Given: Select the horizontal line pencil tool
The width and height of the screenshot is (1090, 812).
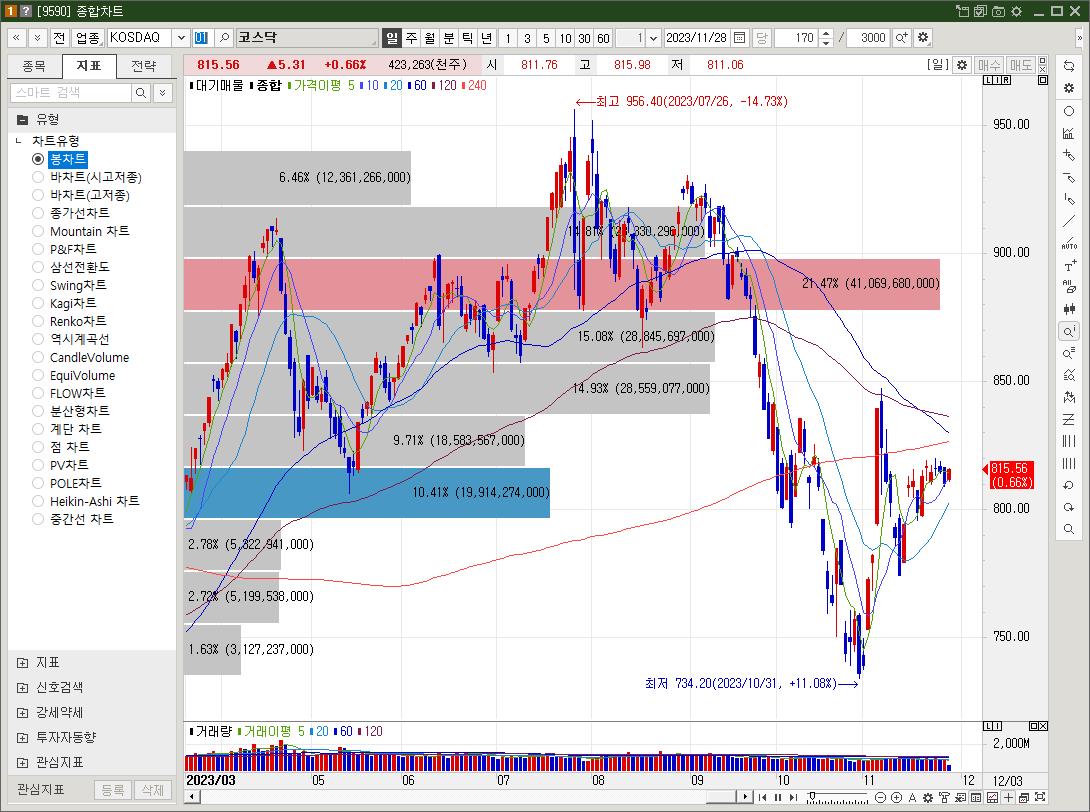Looking at the screenshot, I should [x=1068, y=177].
